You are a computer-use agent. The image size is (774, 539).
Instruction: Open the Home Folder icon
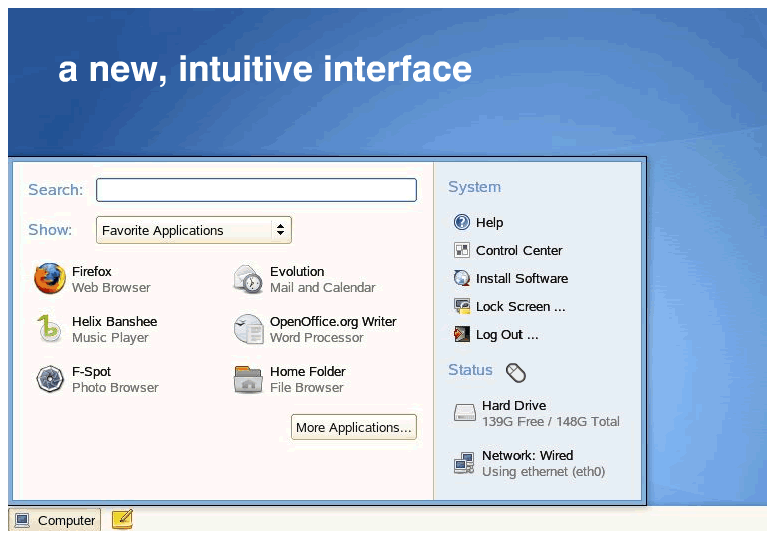pos(248,379)
